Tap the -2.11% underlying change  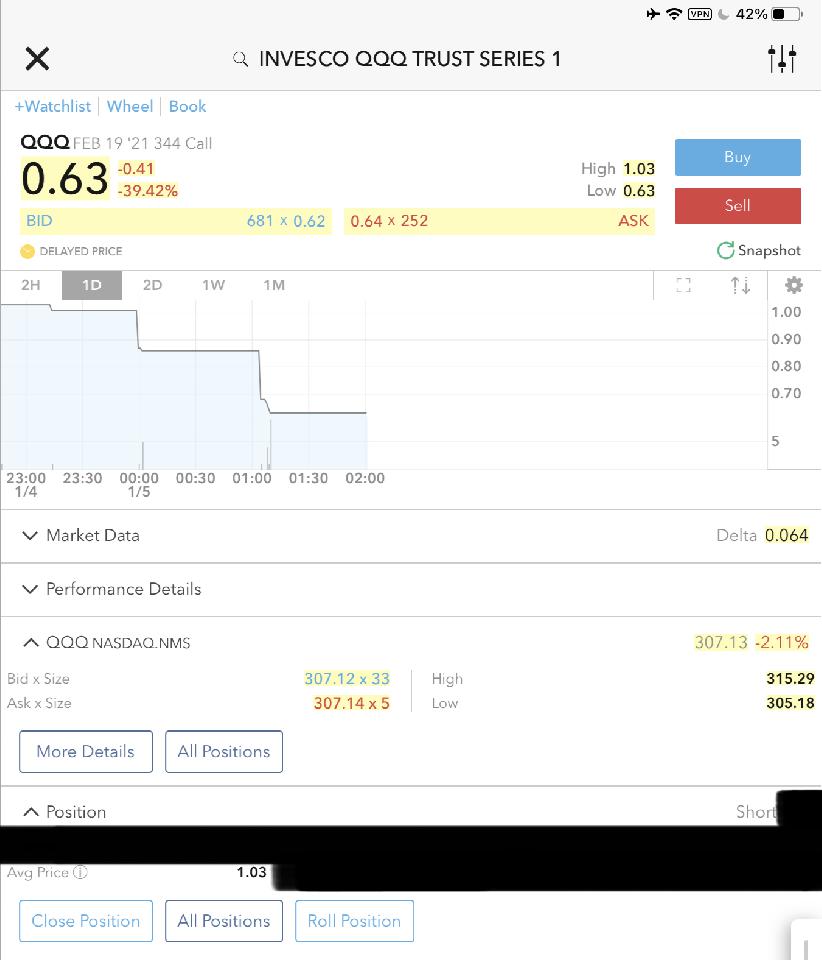pyautogui.click(x=782, y=642)
